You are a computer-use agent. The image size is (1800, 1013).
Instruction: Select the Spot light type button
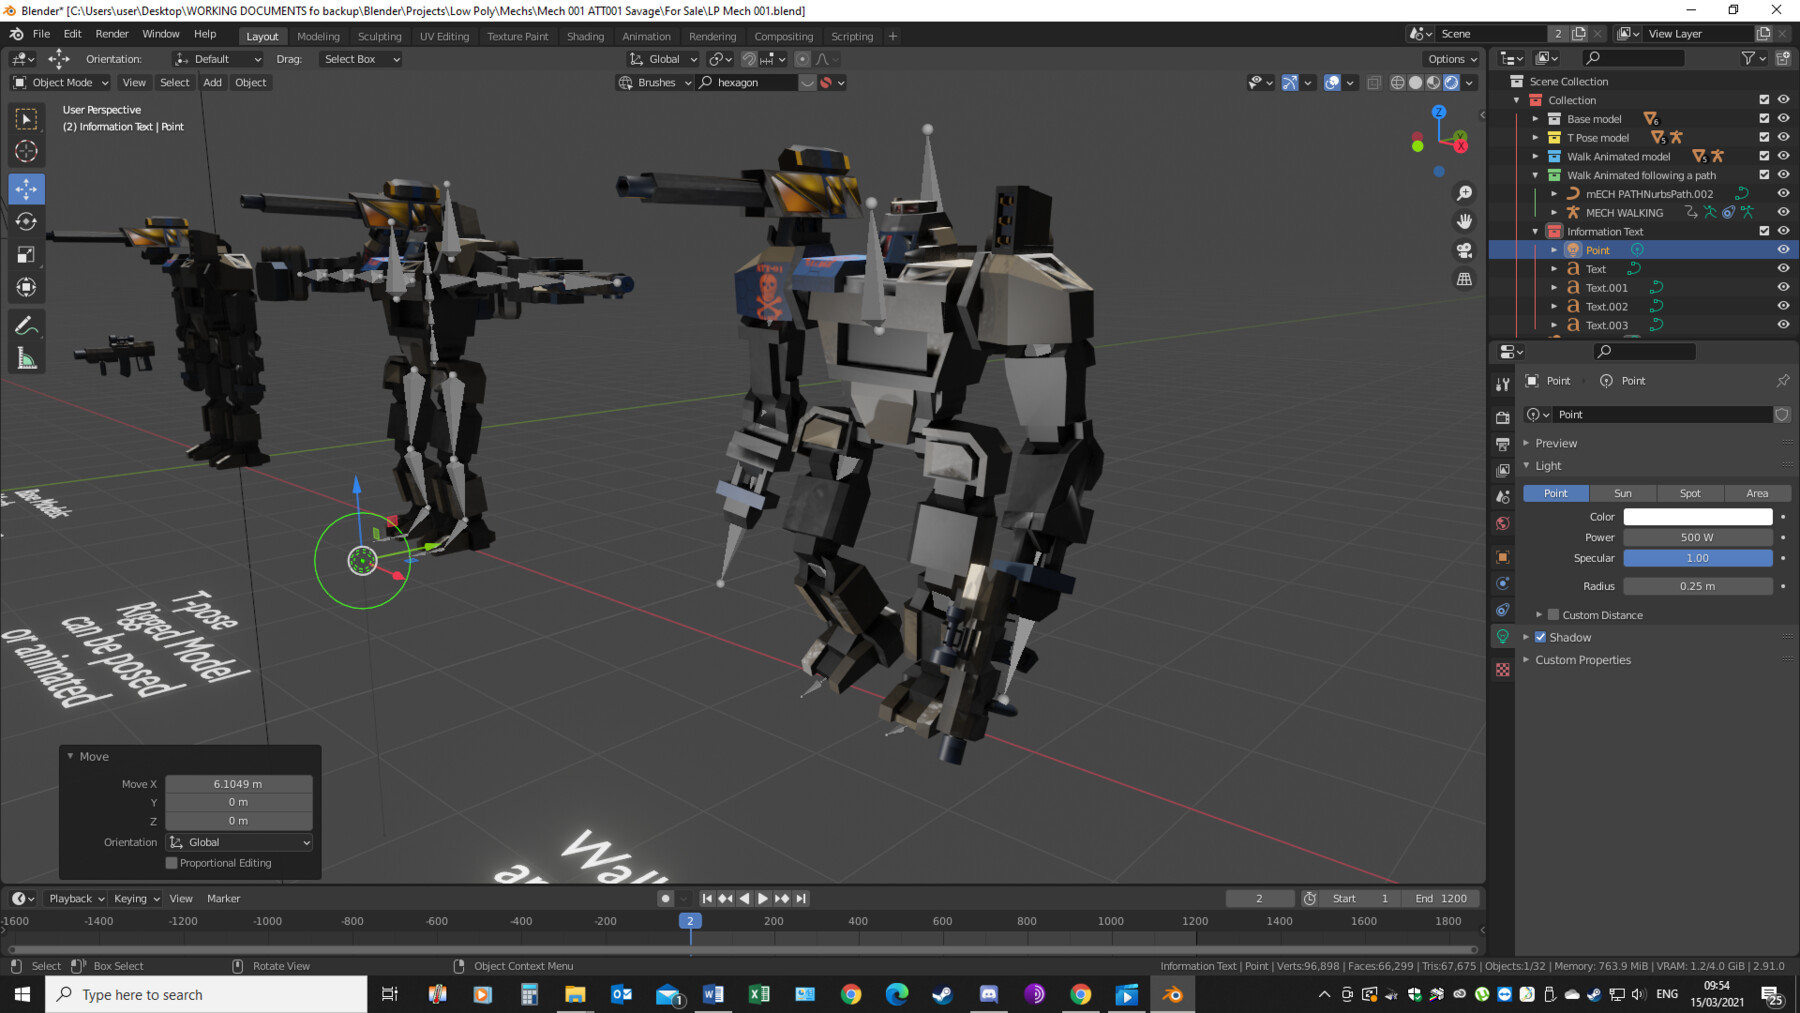tap(1690, 493)
